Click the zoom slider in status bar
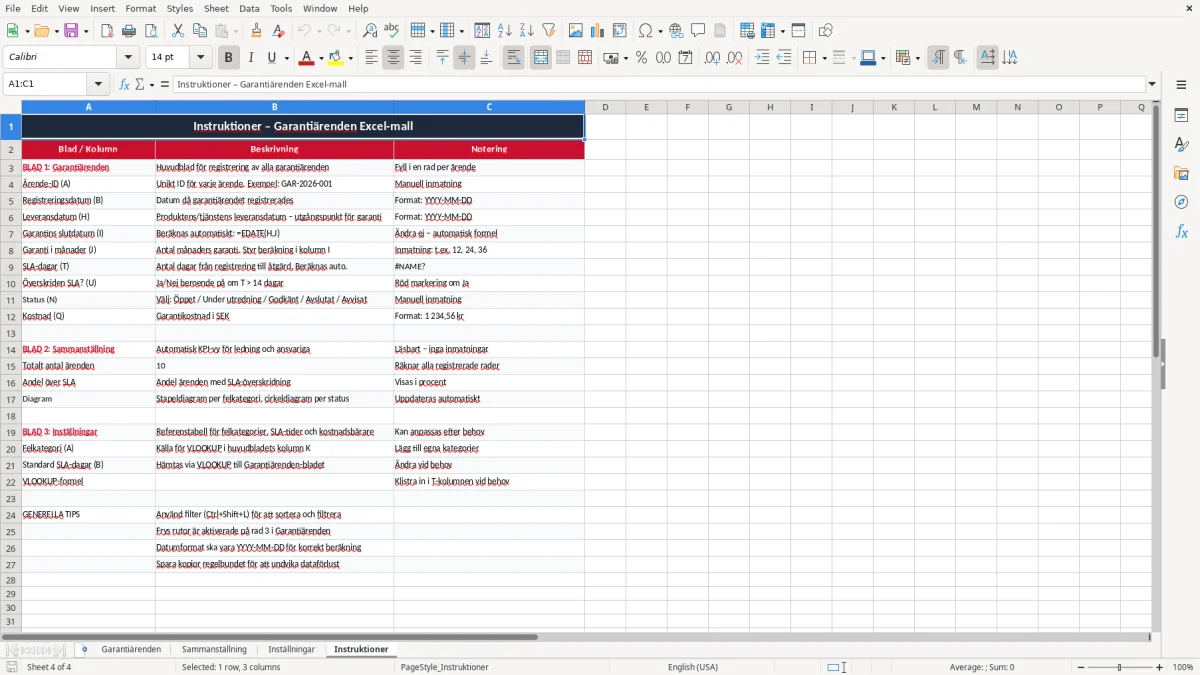The width and height of the screenshot is (1200, 675). 1119,667
